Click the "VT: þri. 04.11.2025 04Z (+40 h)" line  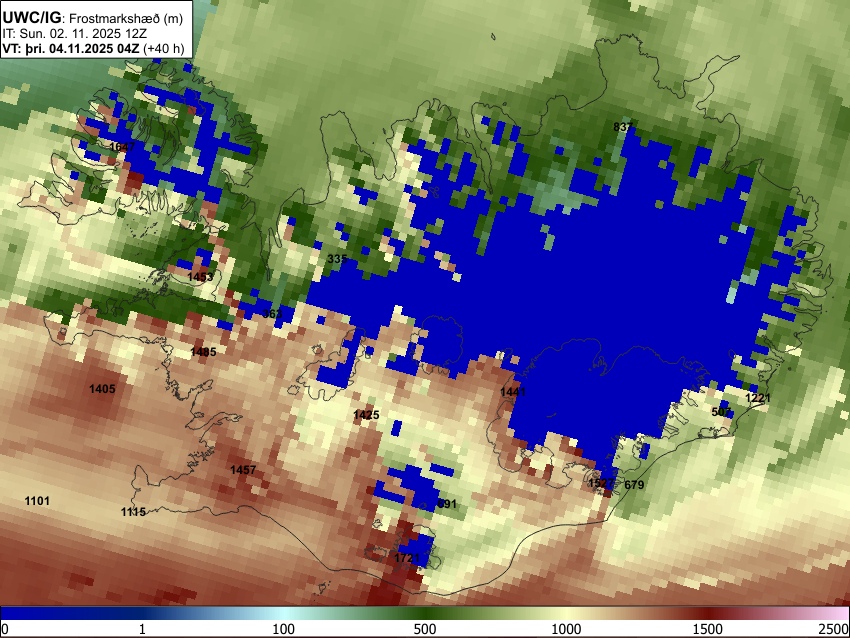click(x=93, y=48)
